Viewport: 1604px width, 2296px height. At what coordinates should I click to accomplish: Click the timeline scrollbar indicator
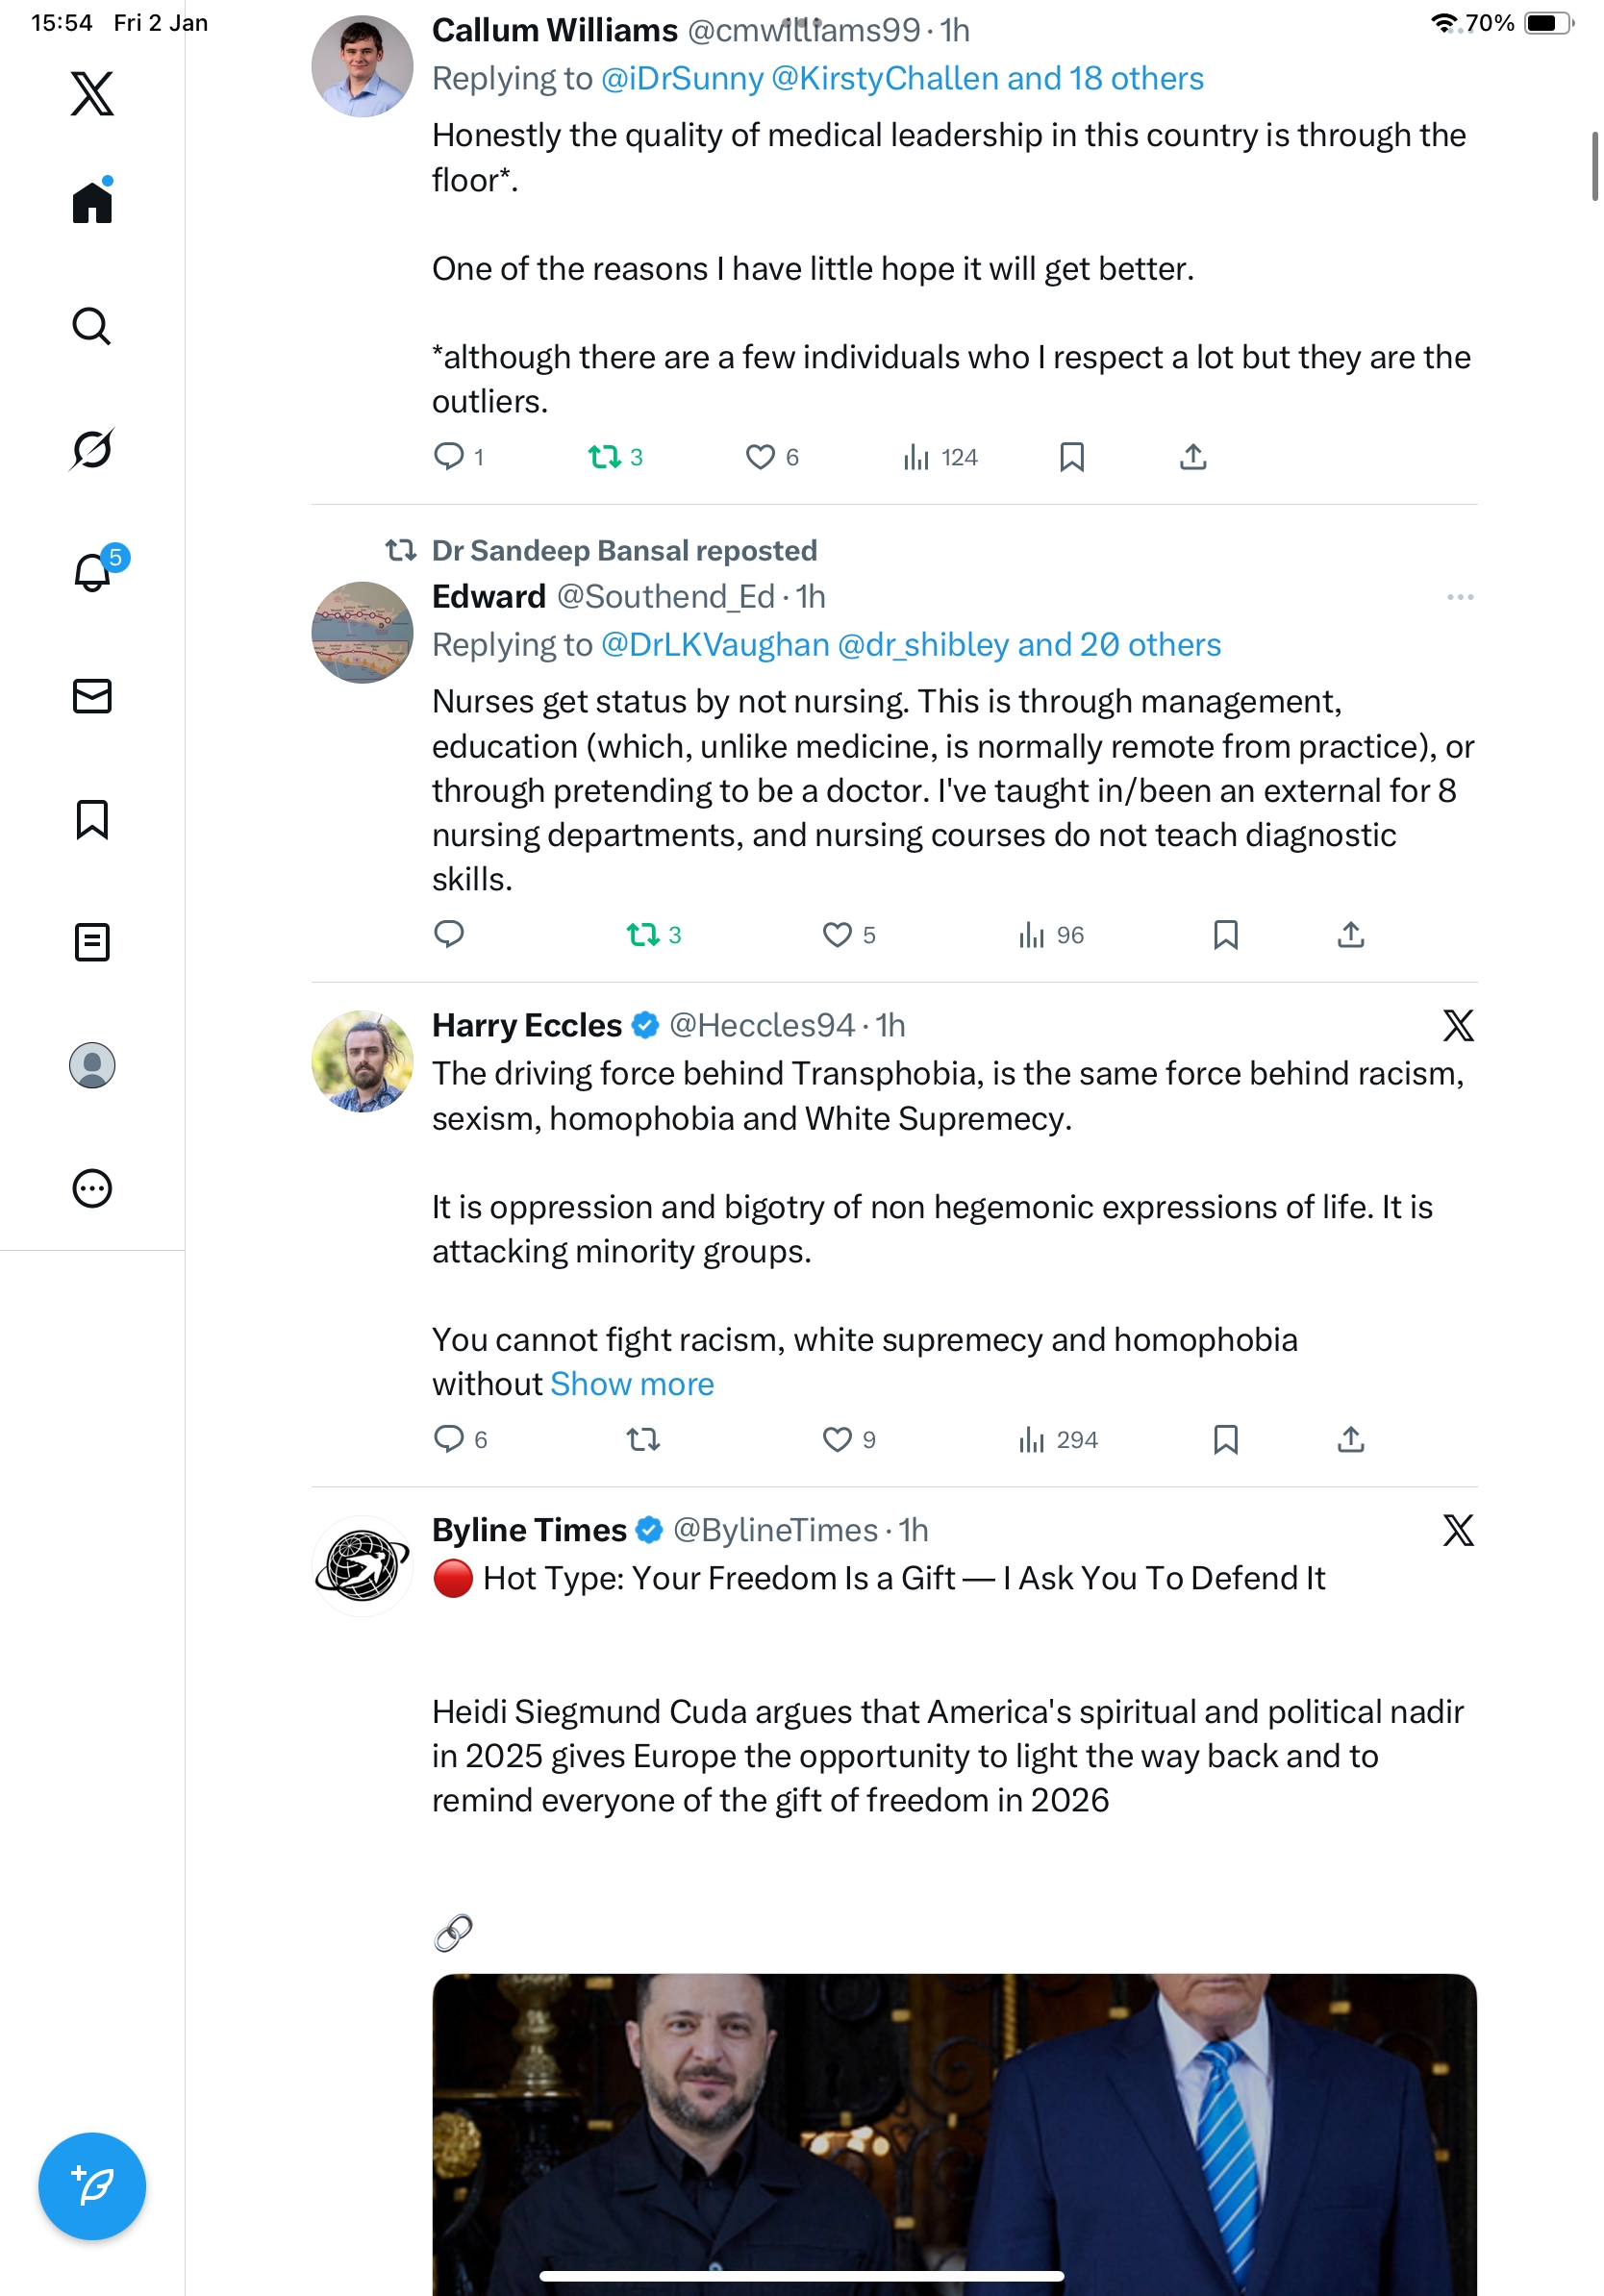click(1594, 166)
